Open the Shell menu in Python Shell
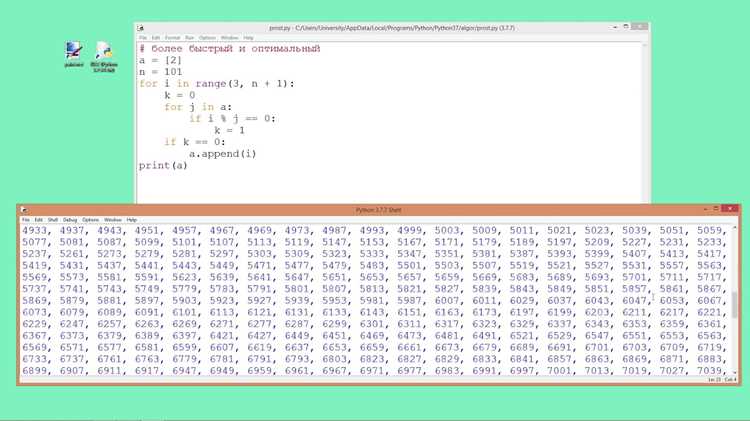The image size is (750, 421). (53, 220)
